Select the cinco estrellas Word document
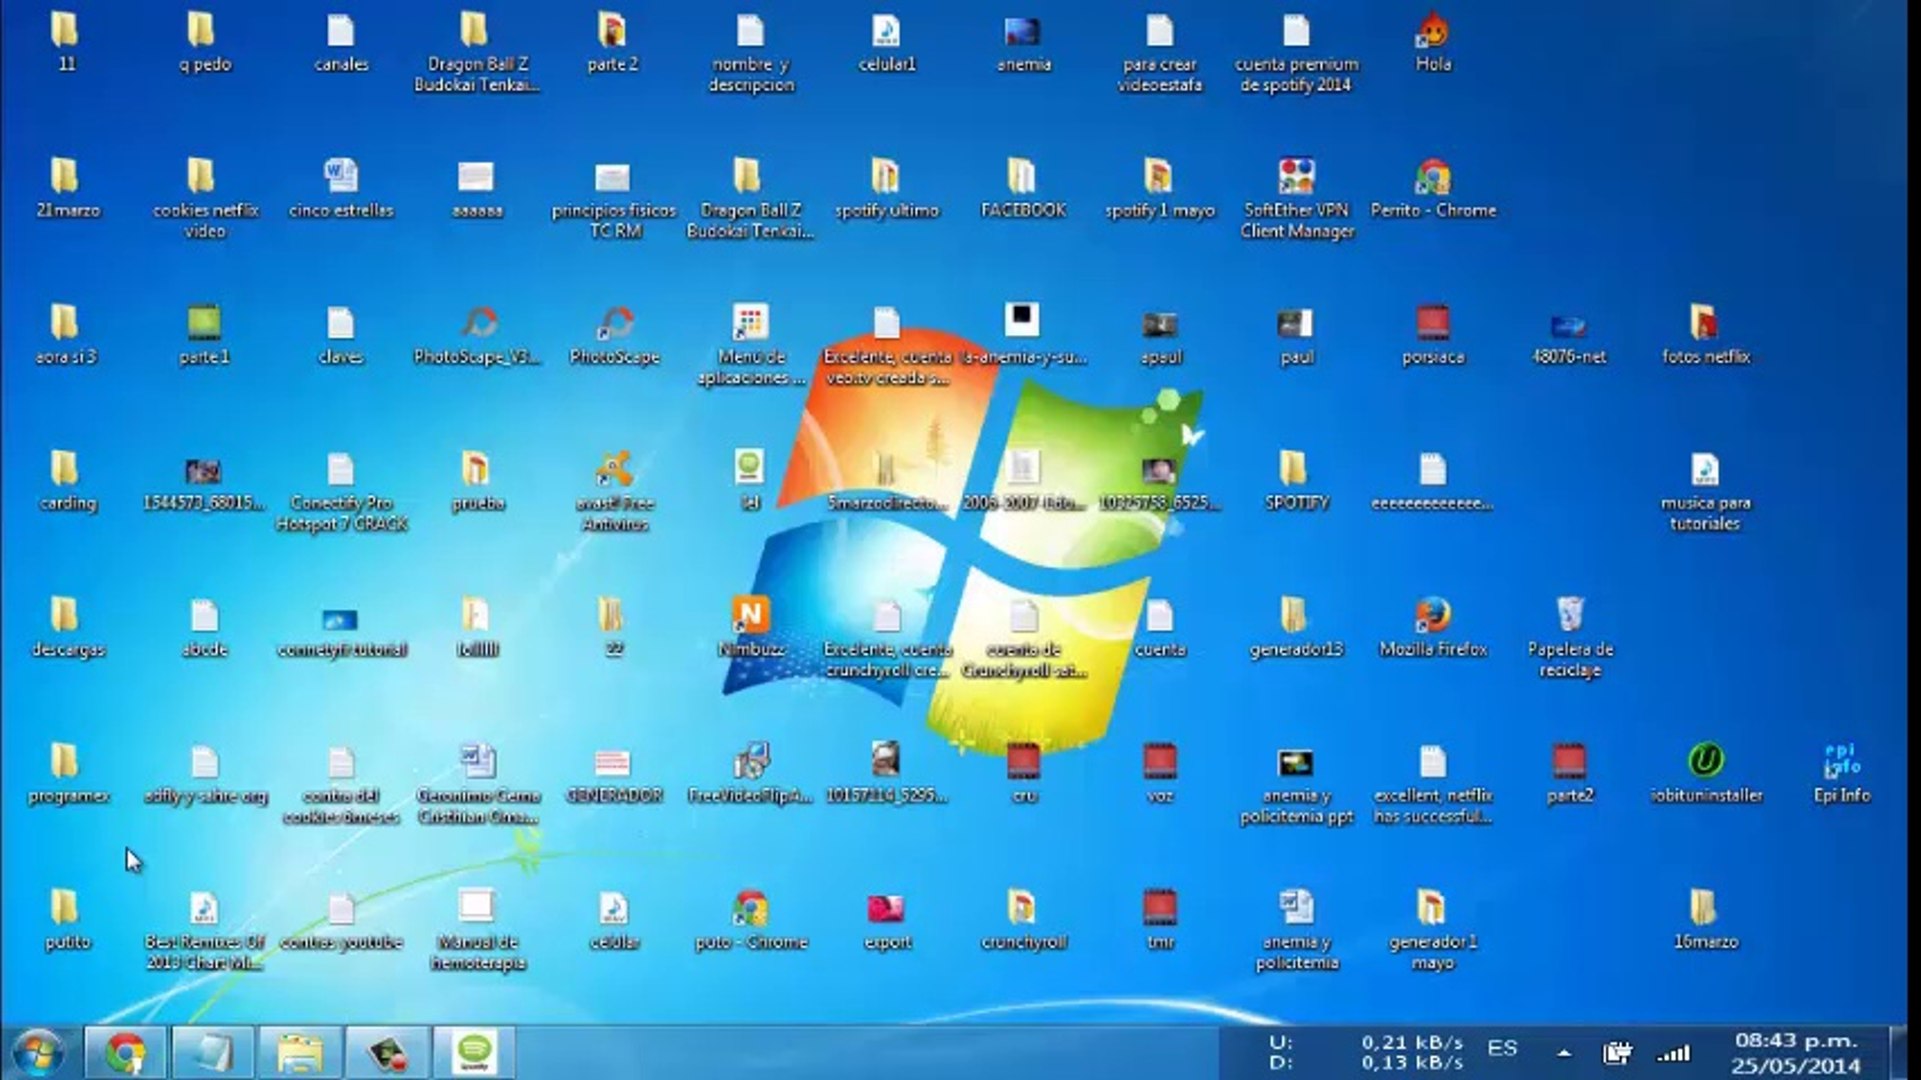Viewport: 1921px width, 1080px height. click(341, 188)
